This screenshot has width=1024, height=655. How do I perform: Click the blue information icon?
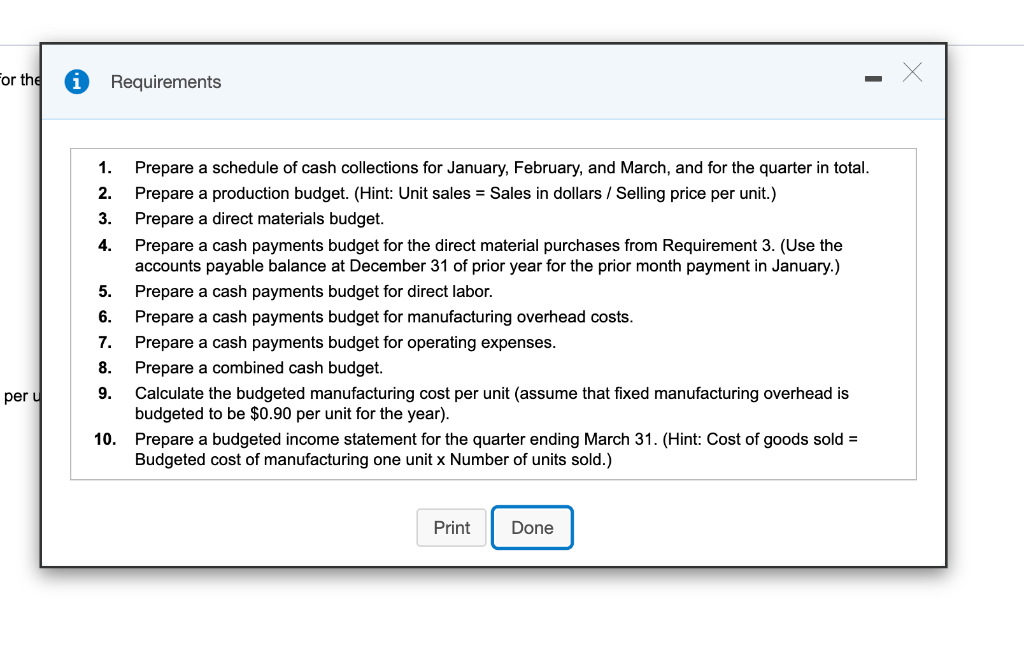click(77, 82)
